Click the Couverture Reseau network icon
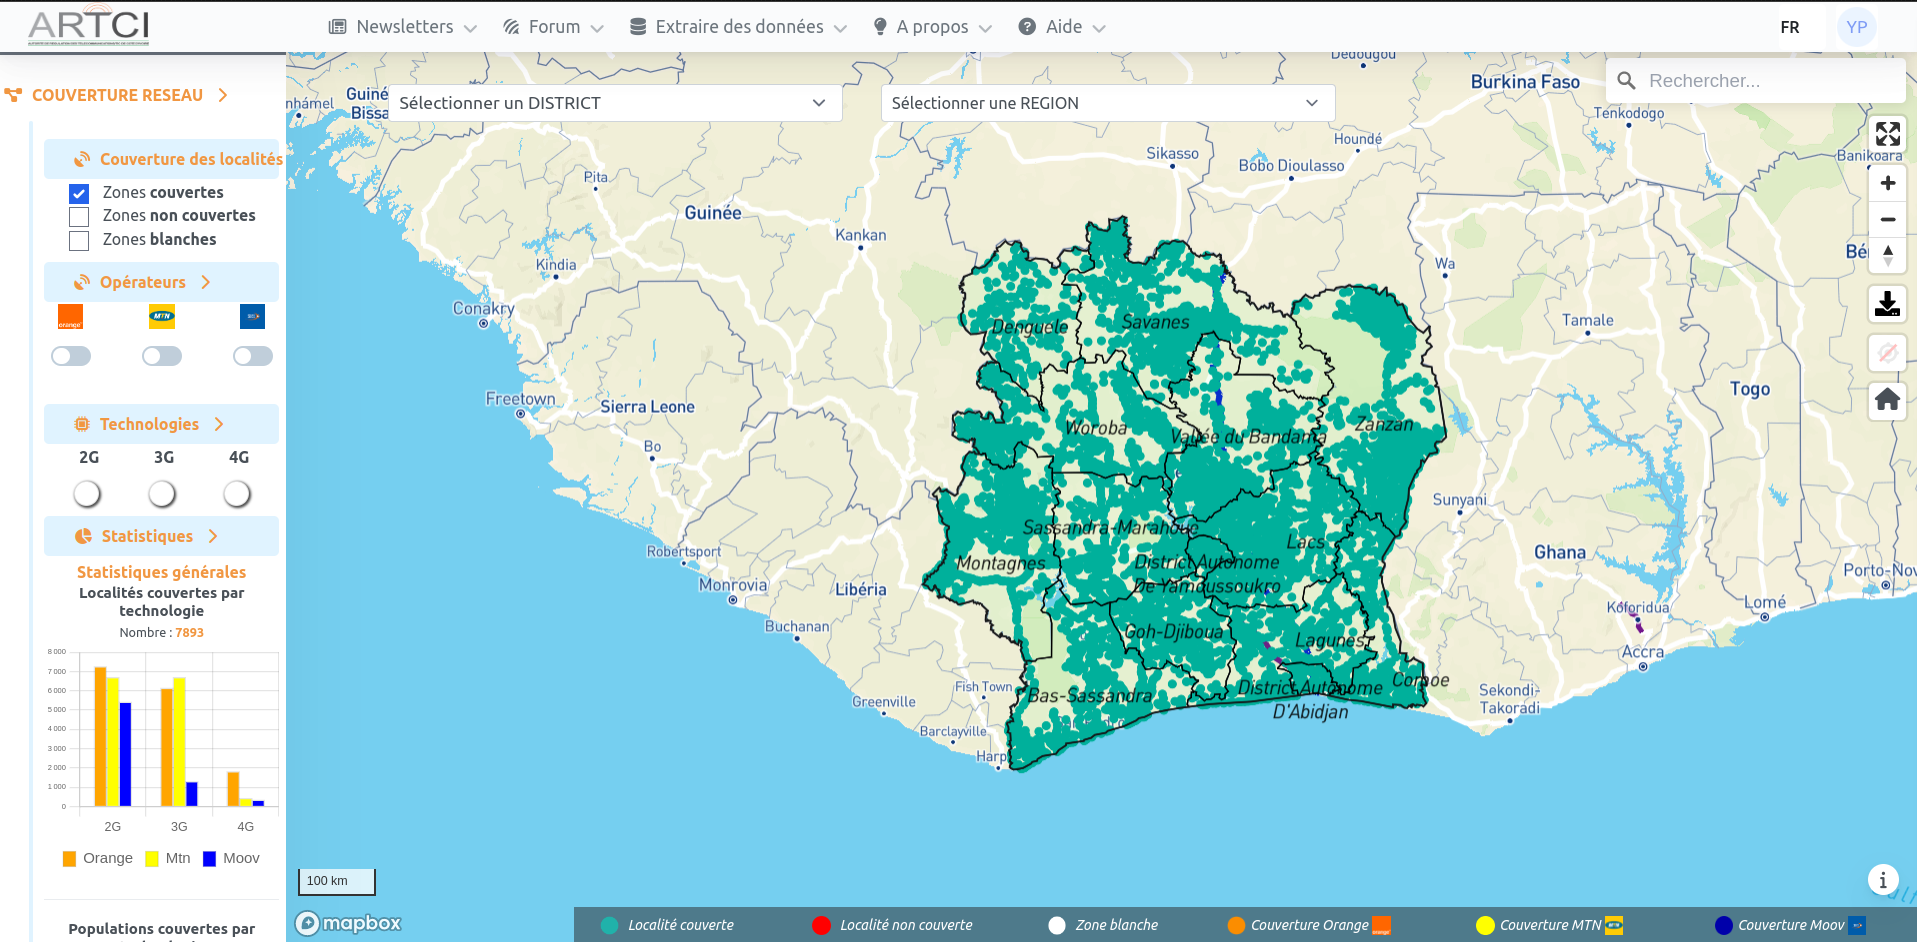 pyautogui.click(x=13, y=95)
